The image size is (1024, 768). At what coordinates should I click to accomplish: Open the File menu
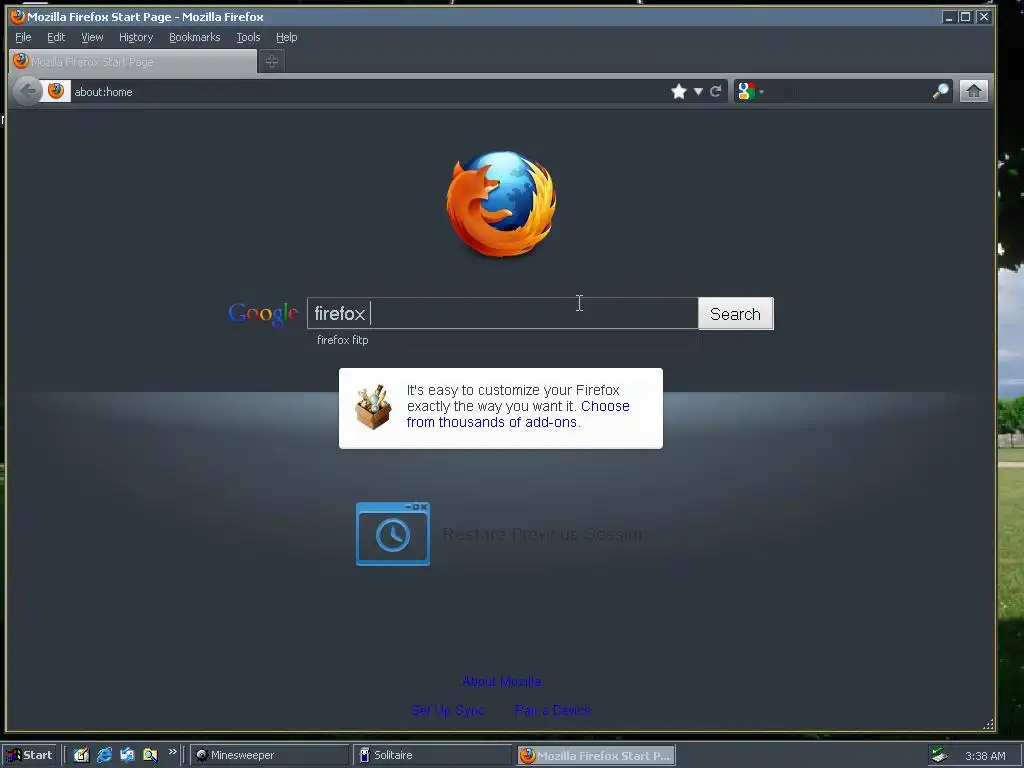pos(23,37)
